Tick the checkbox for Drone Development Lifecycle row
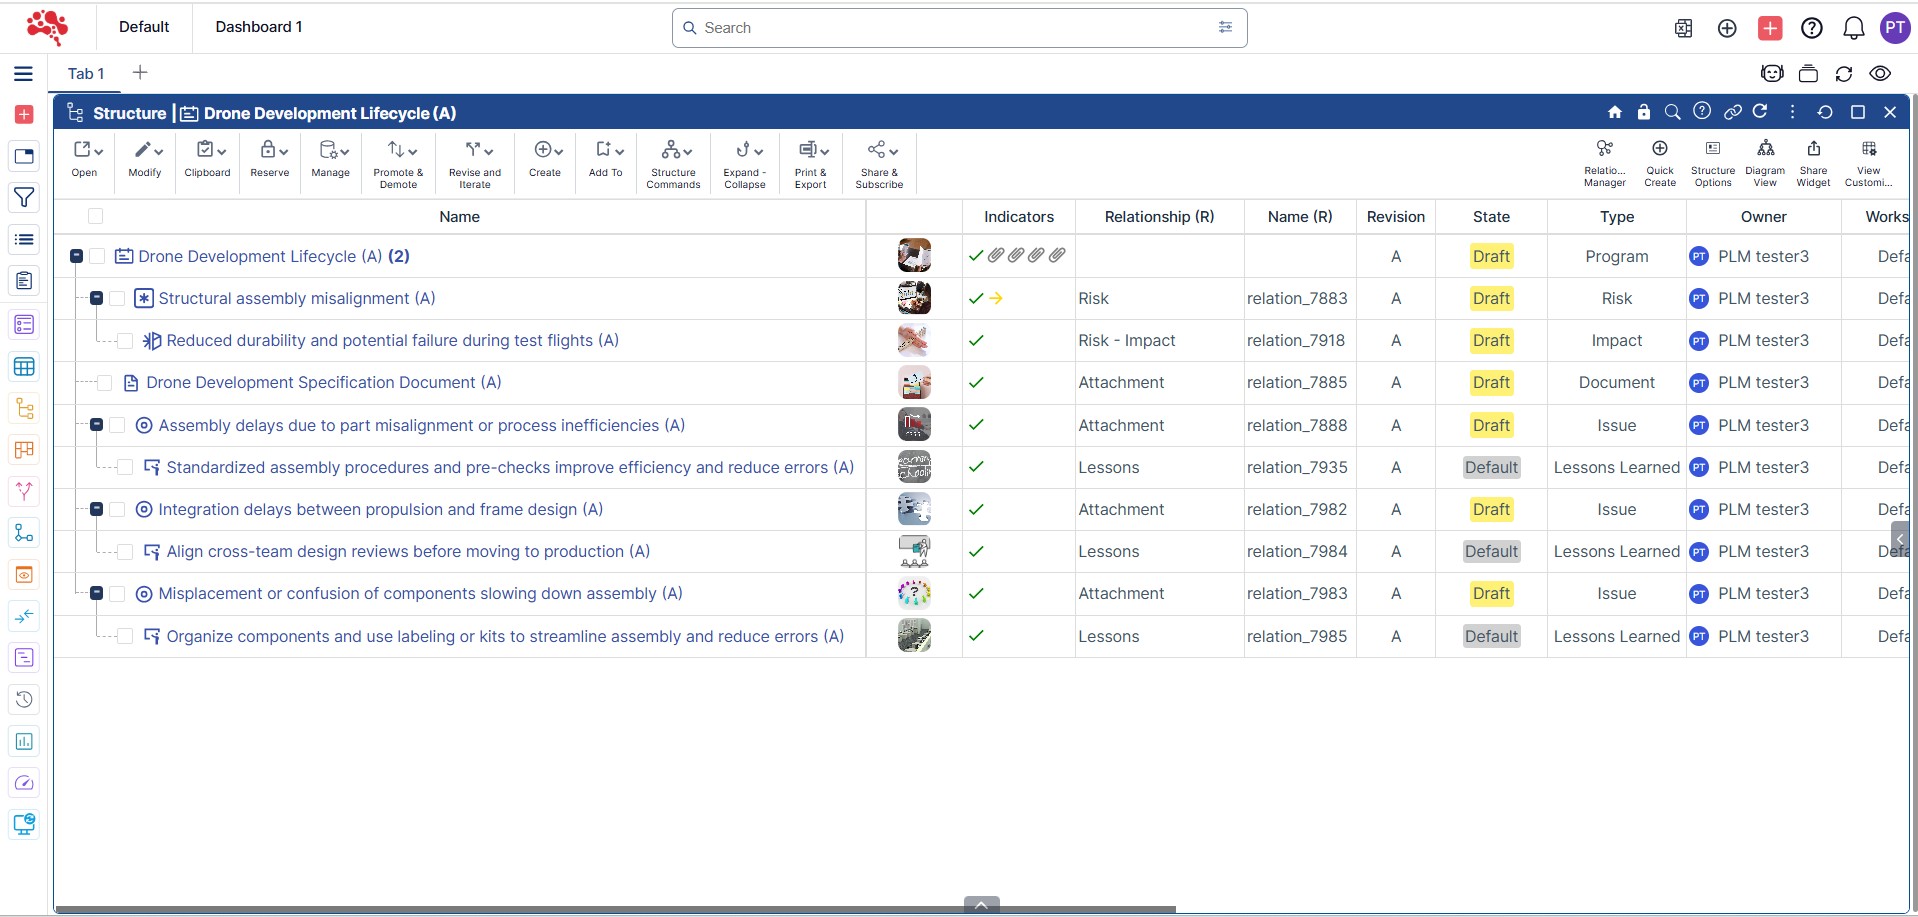1918x917 pixels. (97, 256)
